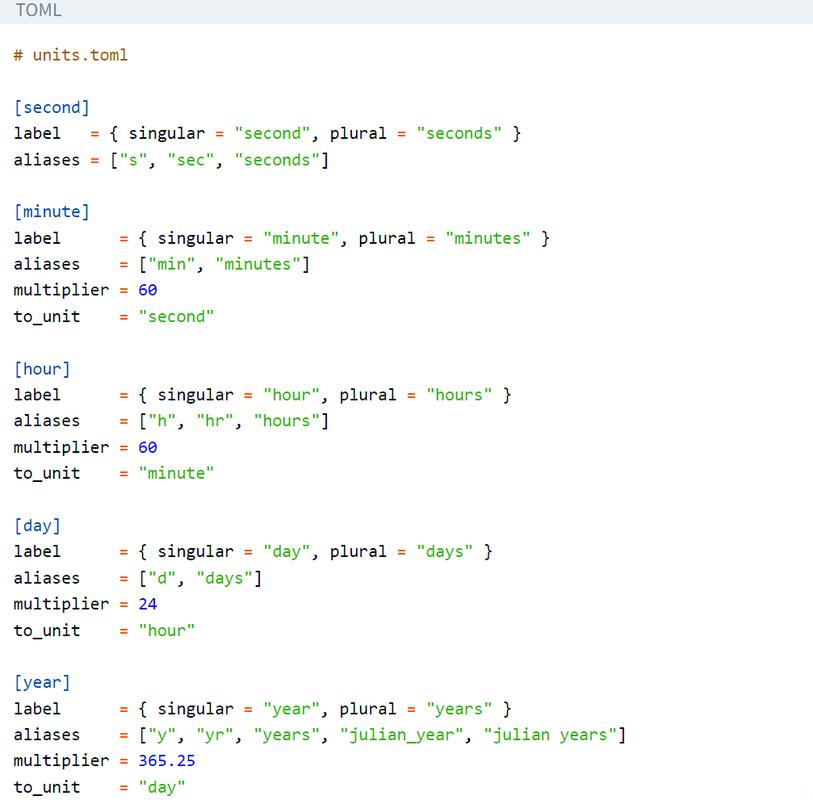Image resolution: width=813 pixels, height=800 pixels.
Task: Click the singular value "second" in second label
Action: 272,133
